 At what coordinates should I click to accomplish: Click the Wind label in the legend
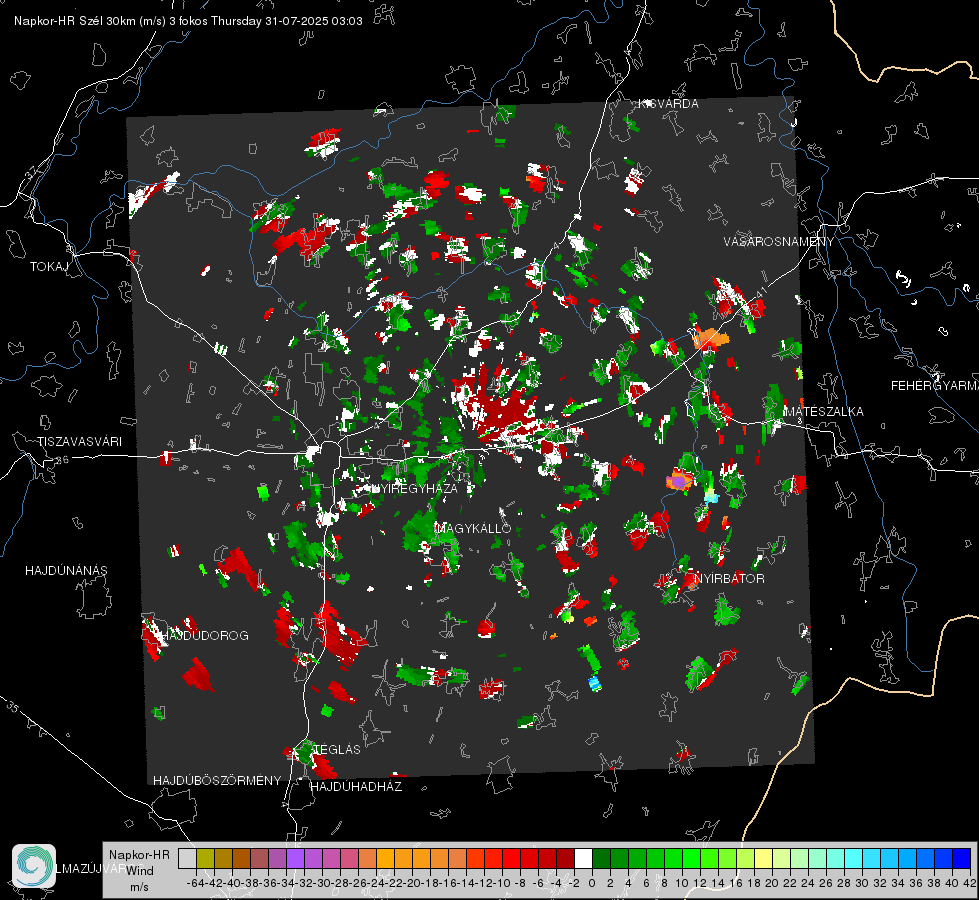(140, 871)
